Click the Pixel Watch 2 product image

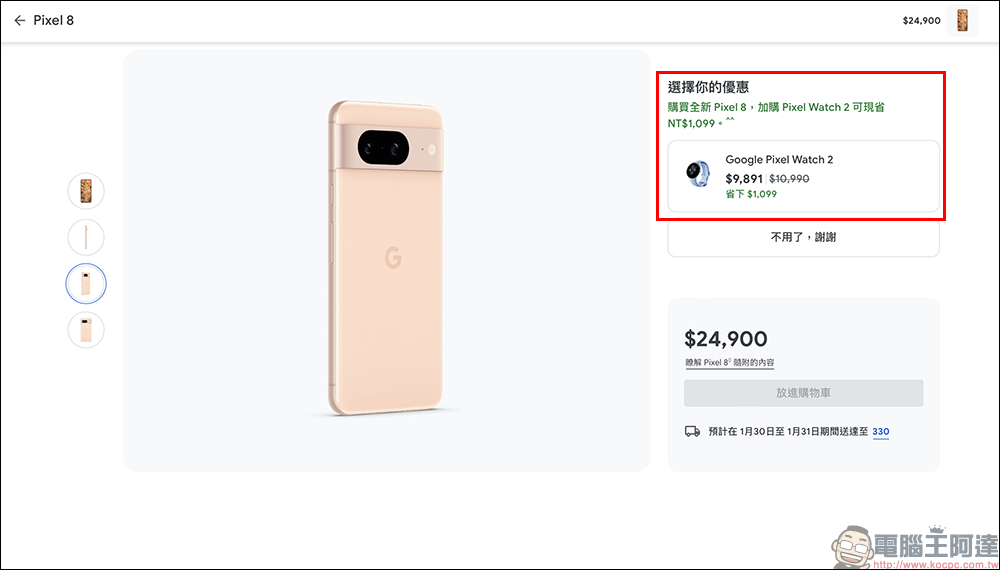[x=697, y=173]
